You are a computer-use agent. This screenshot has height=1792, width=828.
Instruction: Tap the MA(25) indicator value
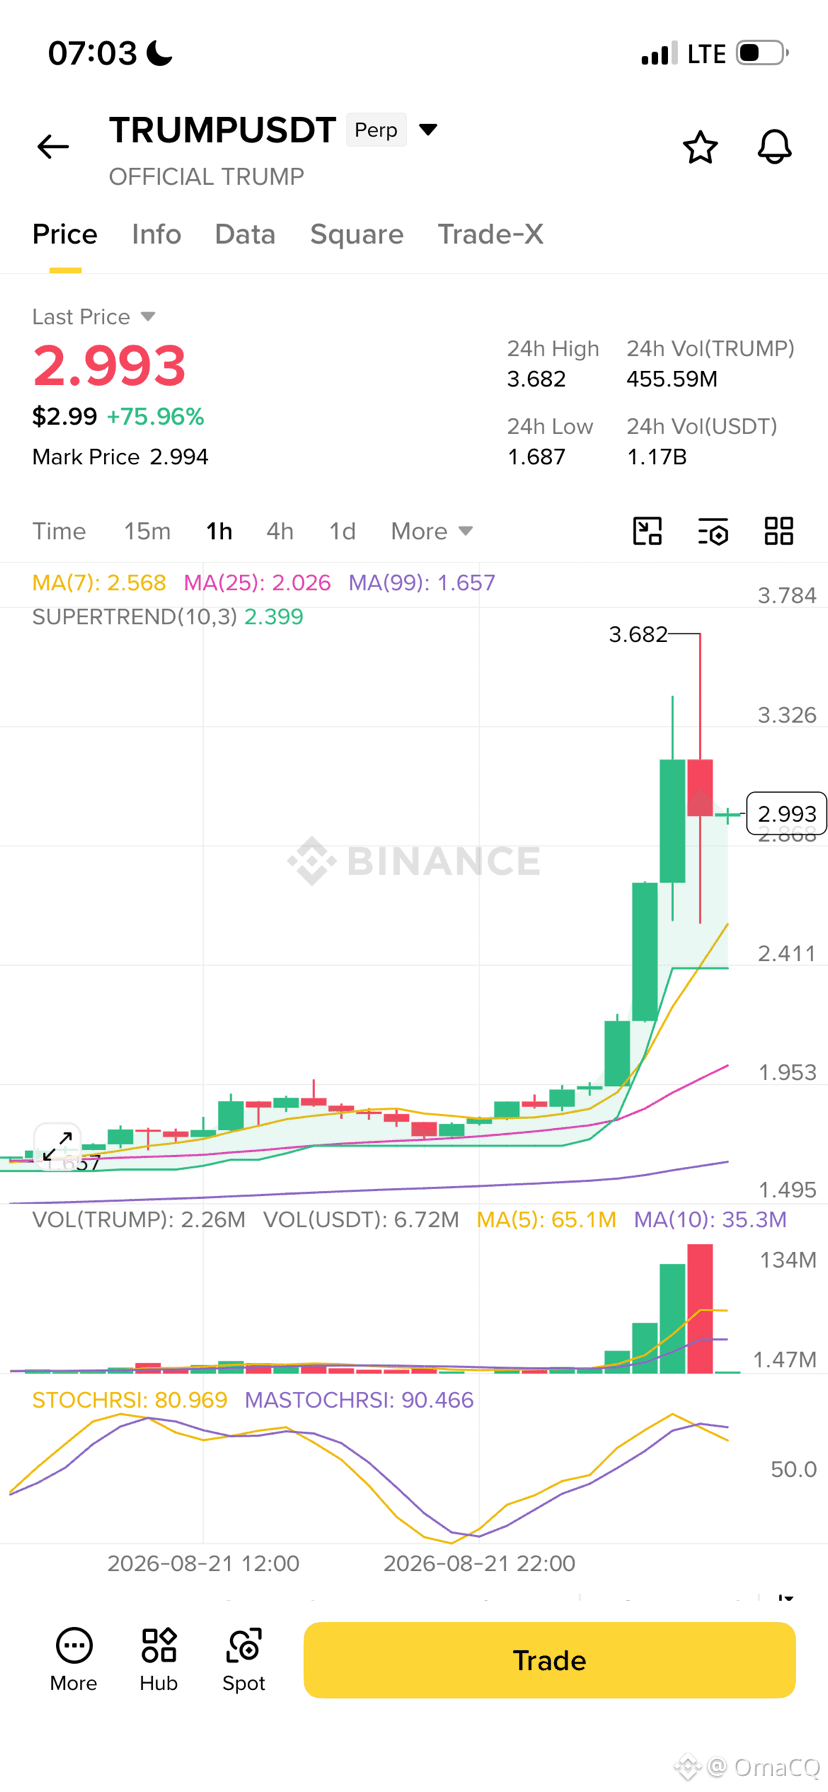[257, 583]
